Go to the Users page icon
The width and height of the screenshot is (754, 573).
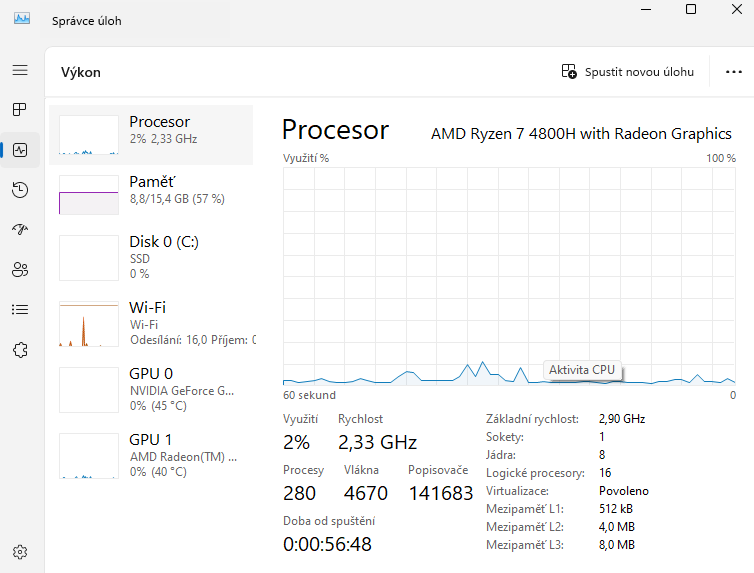(20, 269)
